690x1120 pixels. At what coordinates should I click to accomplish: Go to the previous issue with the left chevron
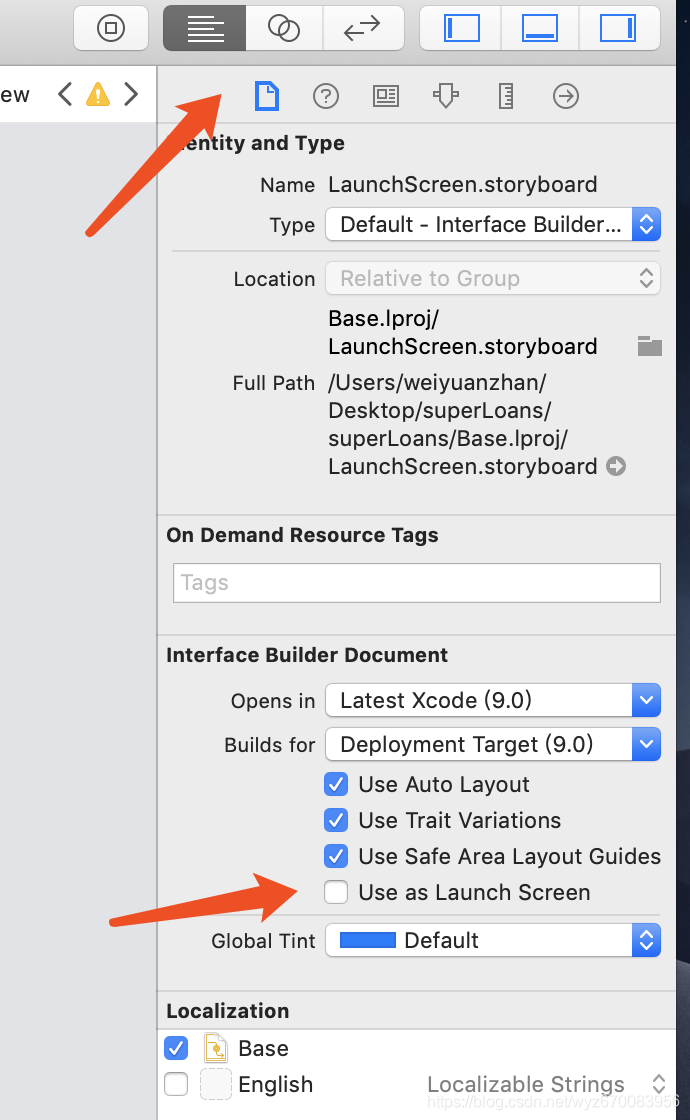65,94
